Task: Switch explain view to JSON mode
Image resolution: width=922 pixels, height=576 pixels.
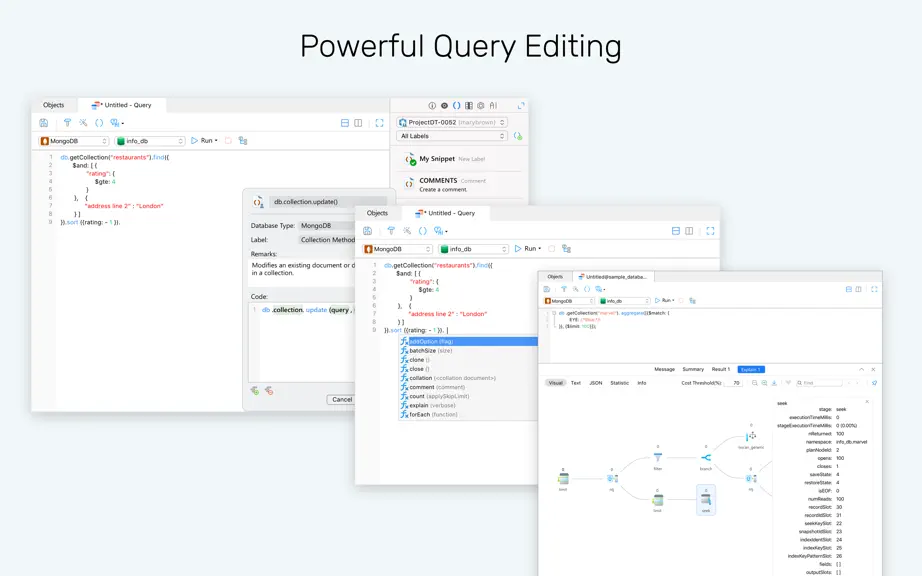Action: (x=596, y=383)
